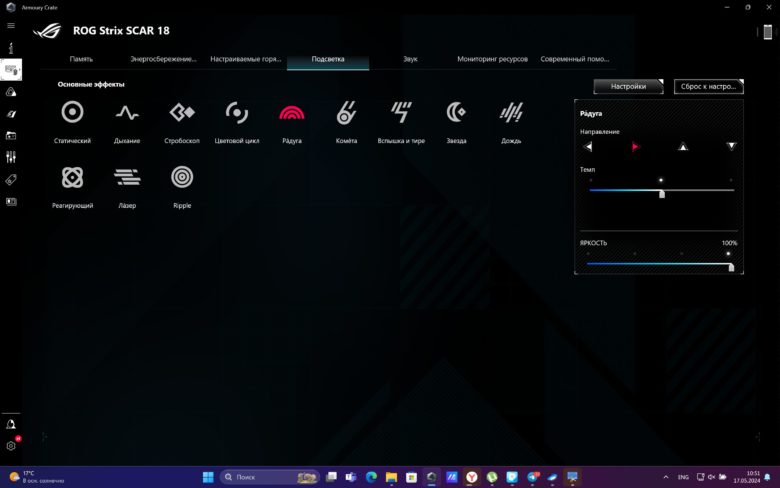This screenshot has width=780, height=488.
Task: Switch to the Память tab
Action: pos(81,59)
